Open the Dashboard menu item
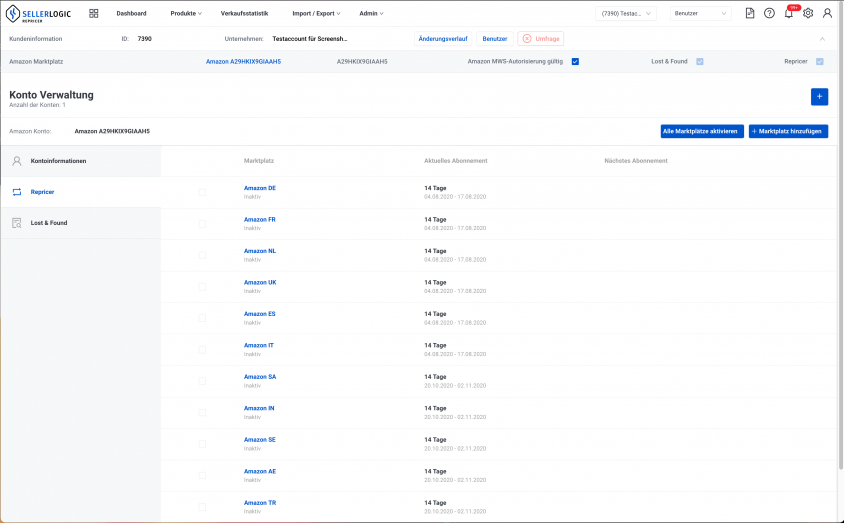 pos(131,13)
